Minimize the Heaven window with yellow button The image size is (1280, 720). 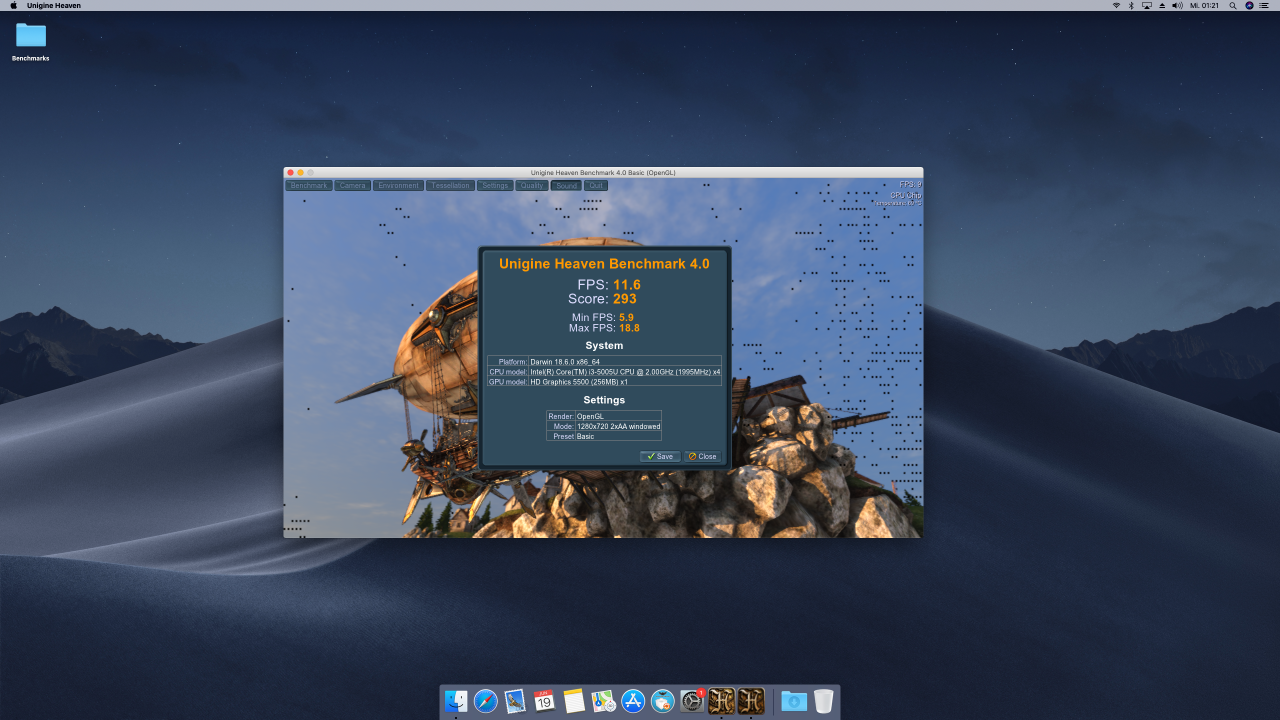(300, 172)
